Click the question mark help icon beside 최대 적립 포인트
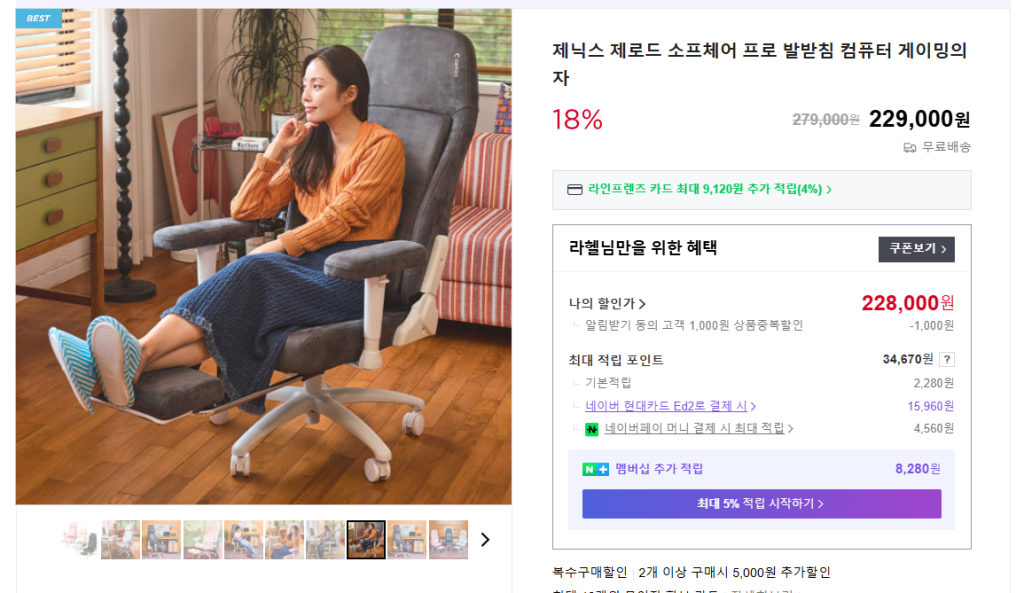The image size is (1024, 593). [946, 359]
